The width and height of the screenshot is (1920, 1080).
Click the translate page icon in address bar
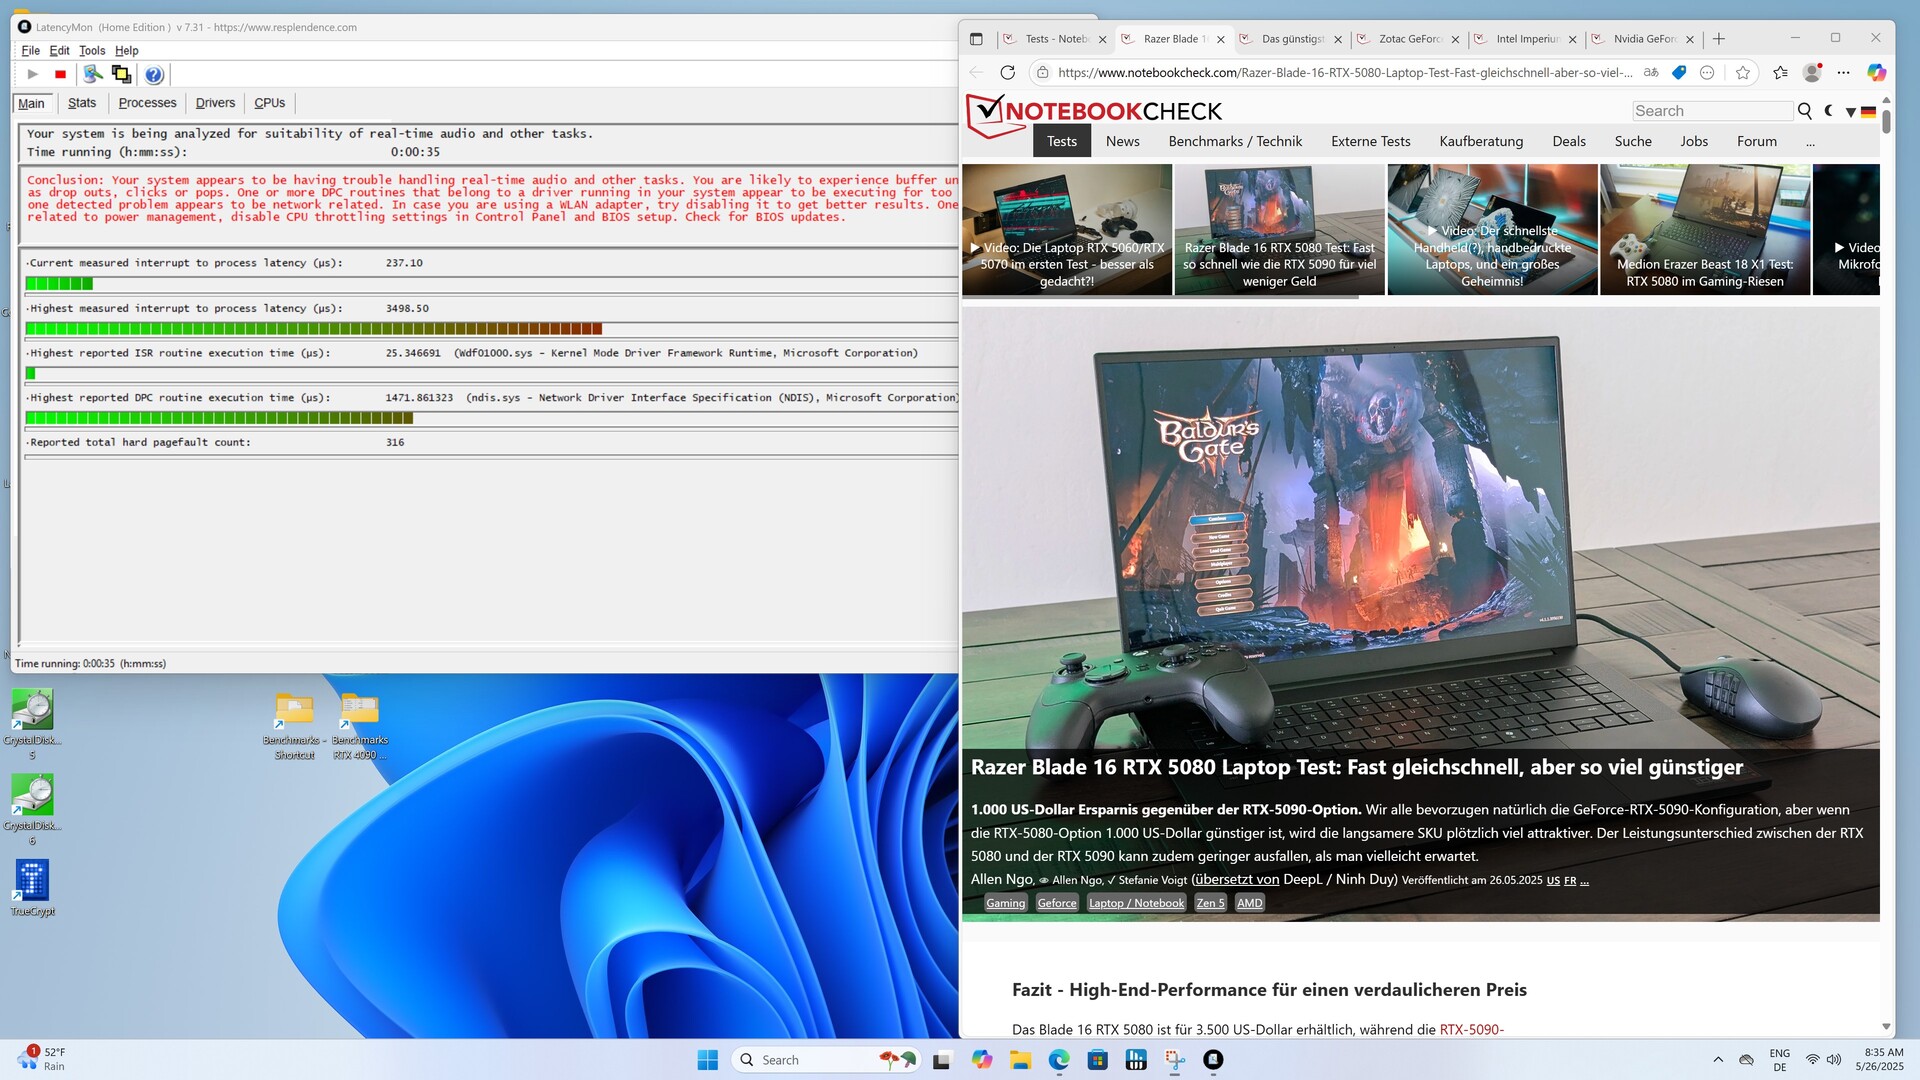pos(1650,72)
